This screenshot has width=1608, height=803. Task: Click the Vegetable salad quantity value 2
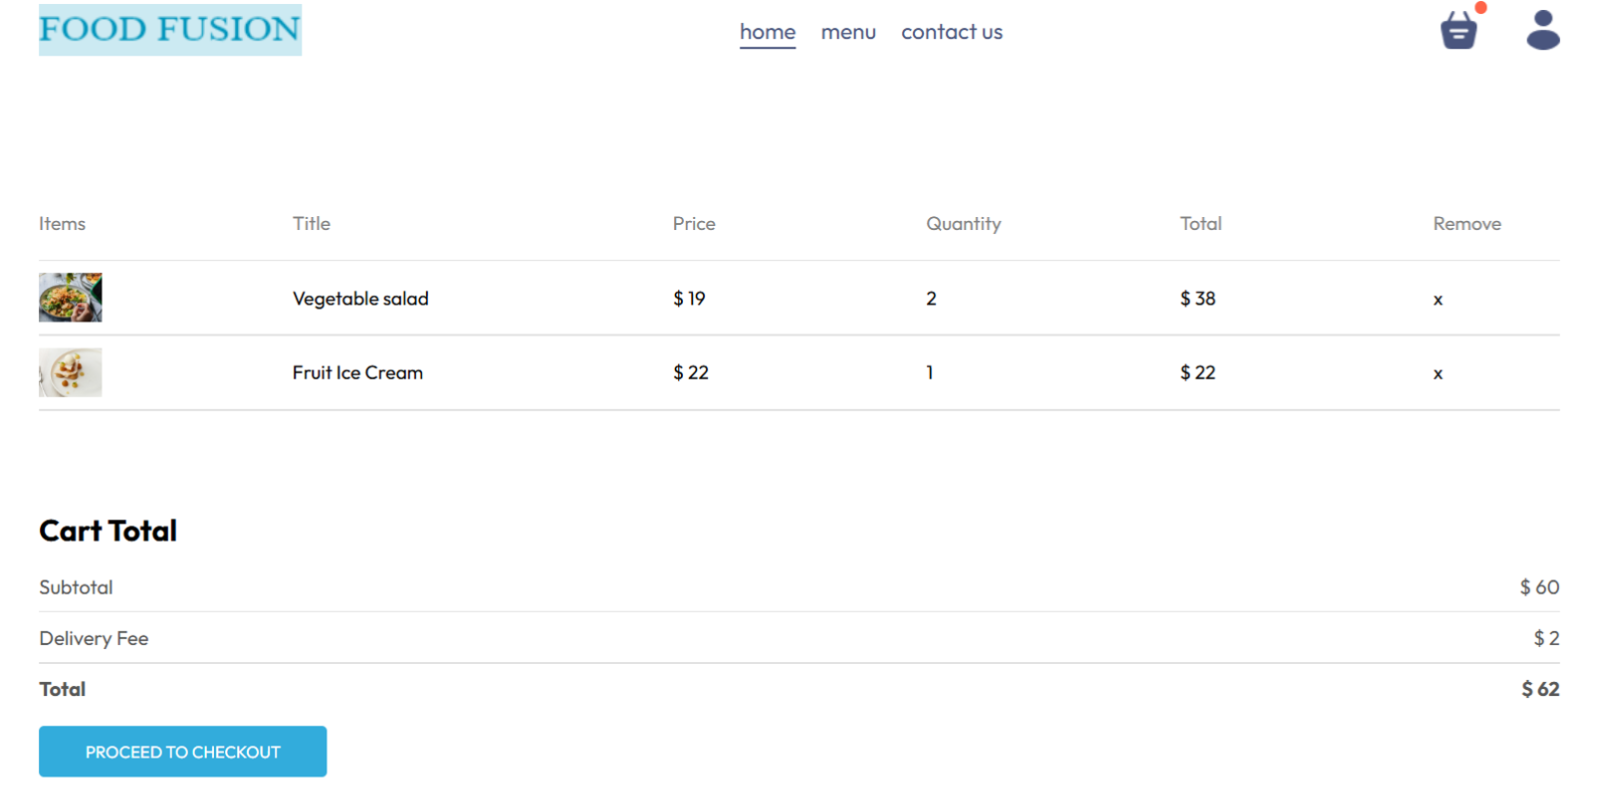tap(931, 299)
